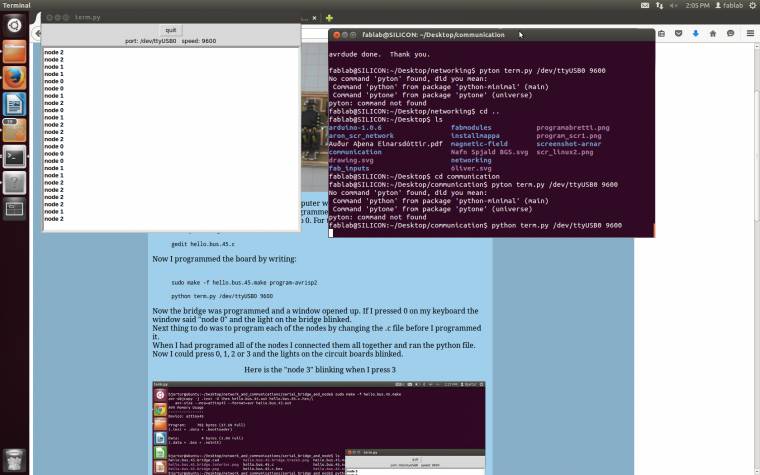The image size is (760, 475).
Task: Click the Pocket icon in Firefox toolbar
Action: click(679, 33)
